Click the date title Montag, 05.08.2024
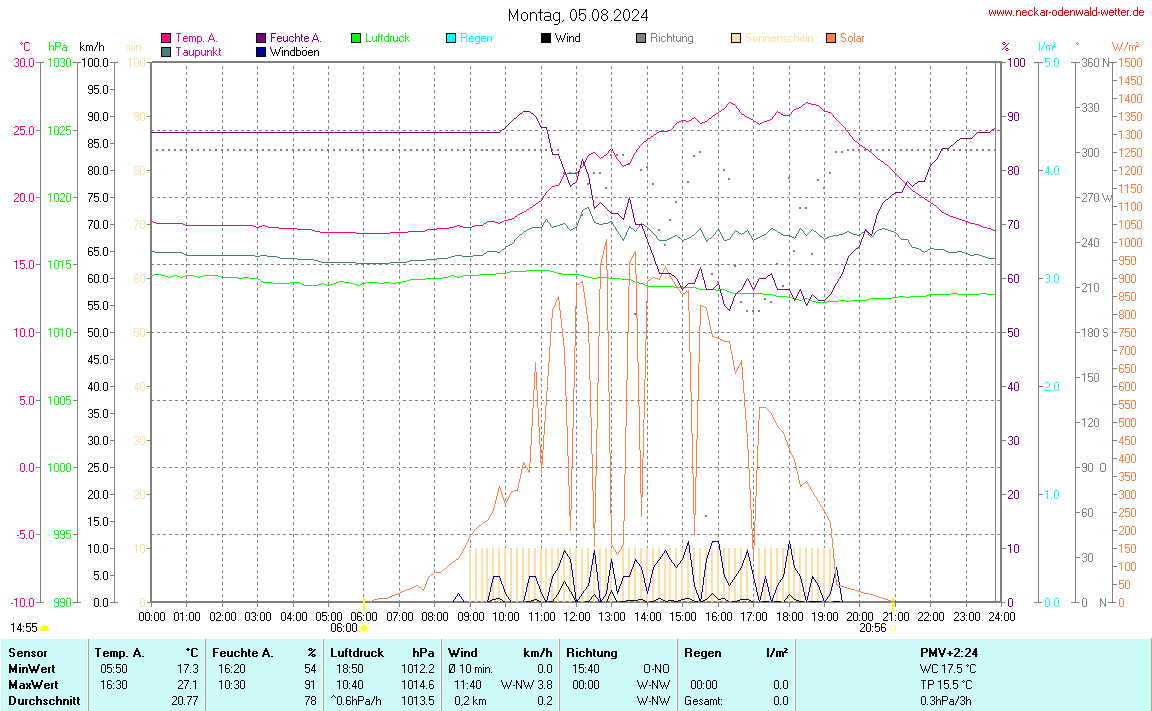The height and width of the screenshot is (711, 1152). click(x=577, y=15)
